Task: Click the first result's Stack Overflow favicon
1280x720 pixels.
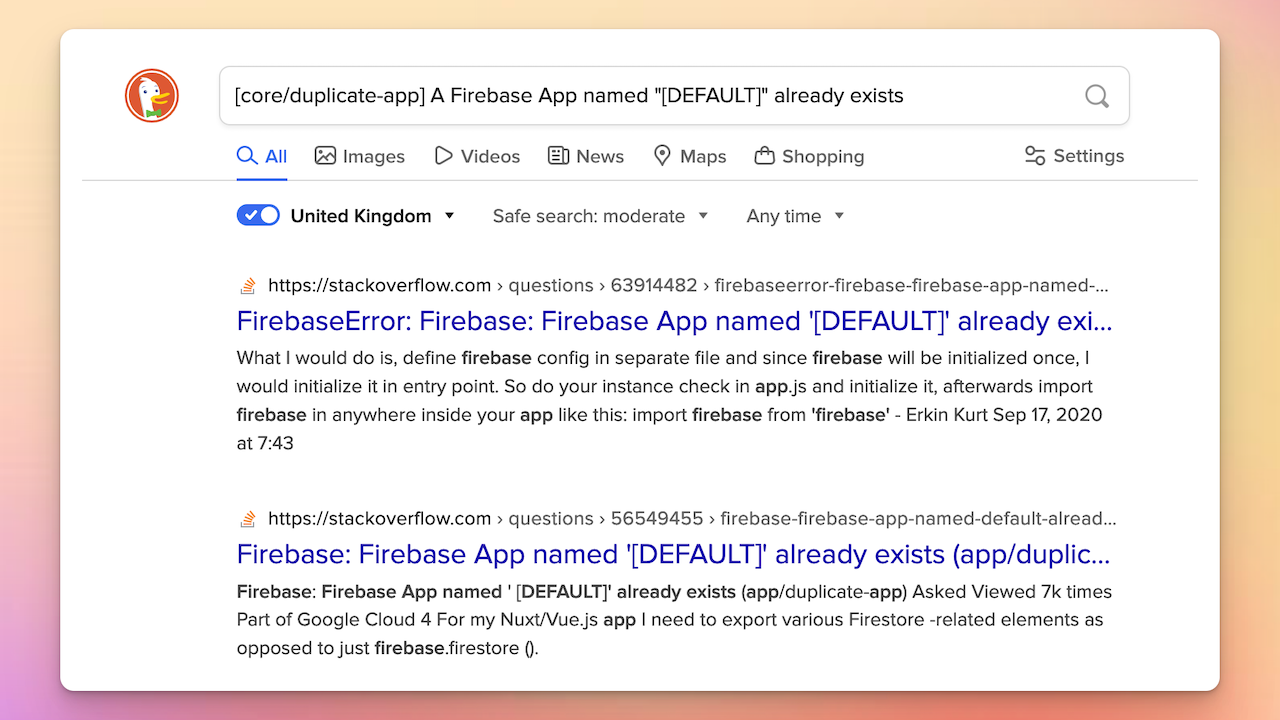Action: point(248,286)
